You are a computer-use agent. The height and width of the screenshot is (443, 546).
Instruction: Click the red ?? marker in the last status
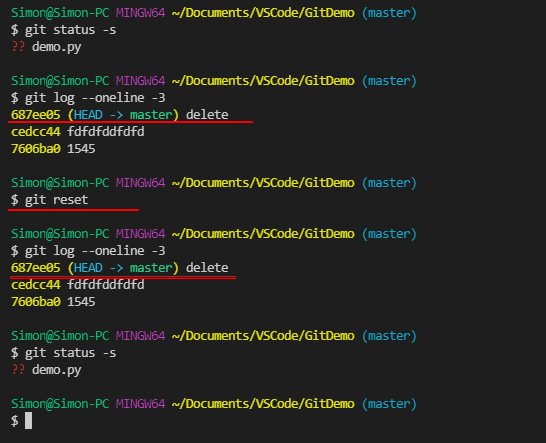(18, 369)
